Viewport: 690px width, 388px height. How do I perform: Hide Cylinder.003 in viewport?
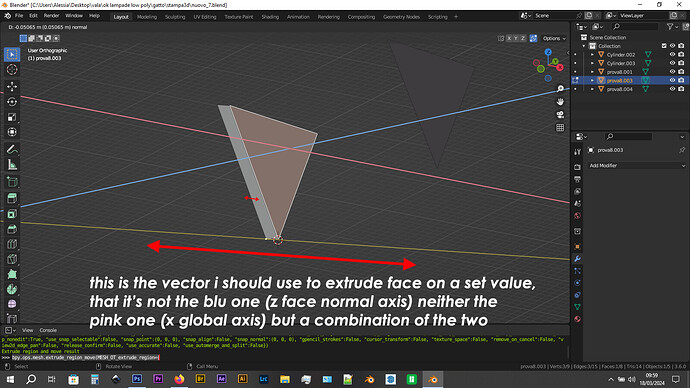pyautogui.click(x=672, y=63)
